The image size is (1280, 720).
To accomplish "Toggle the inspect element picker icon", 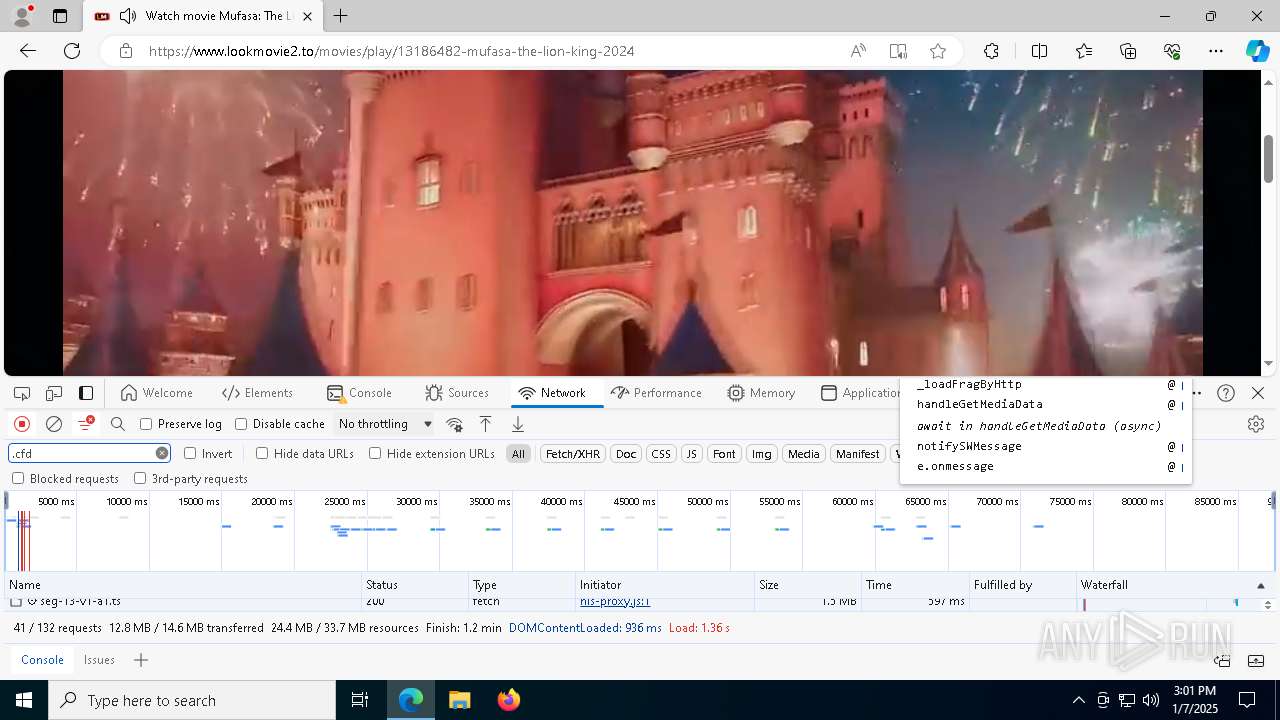I will pos(22,393).
